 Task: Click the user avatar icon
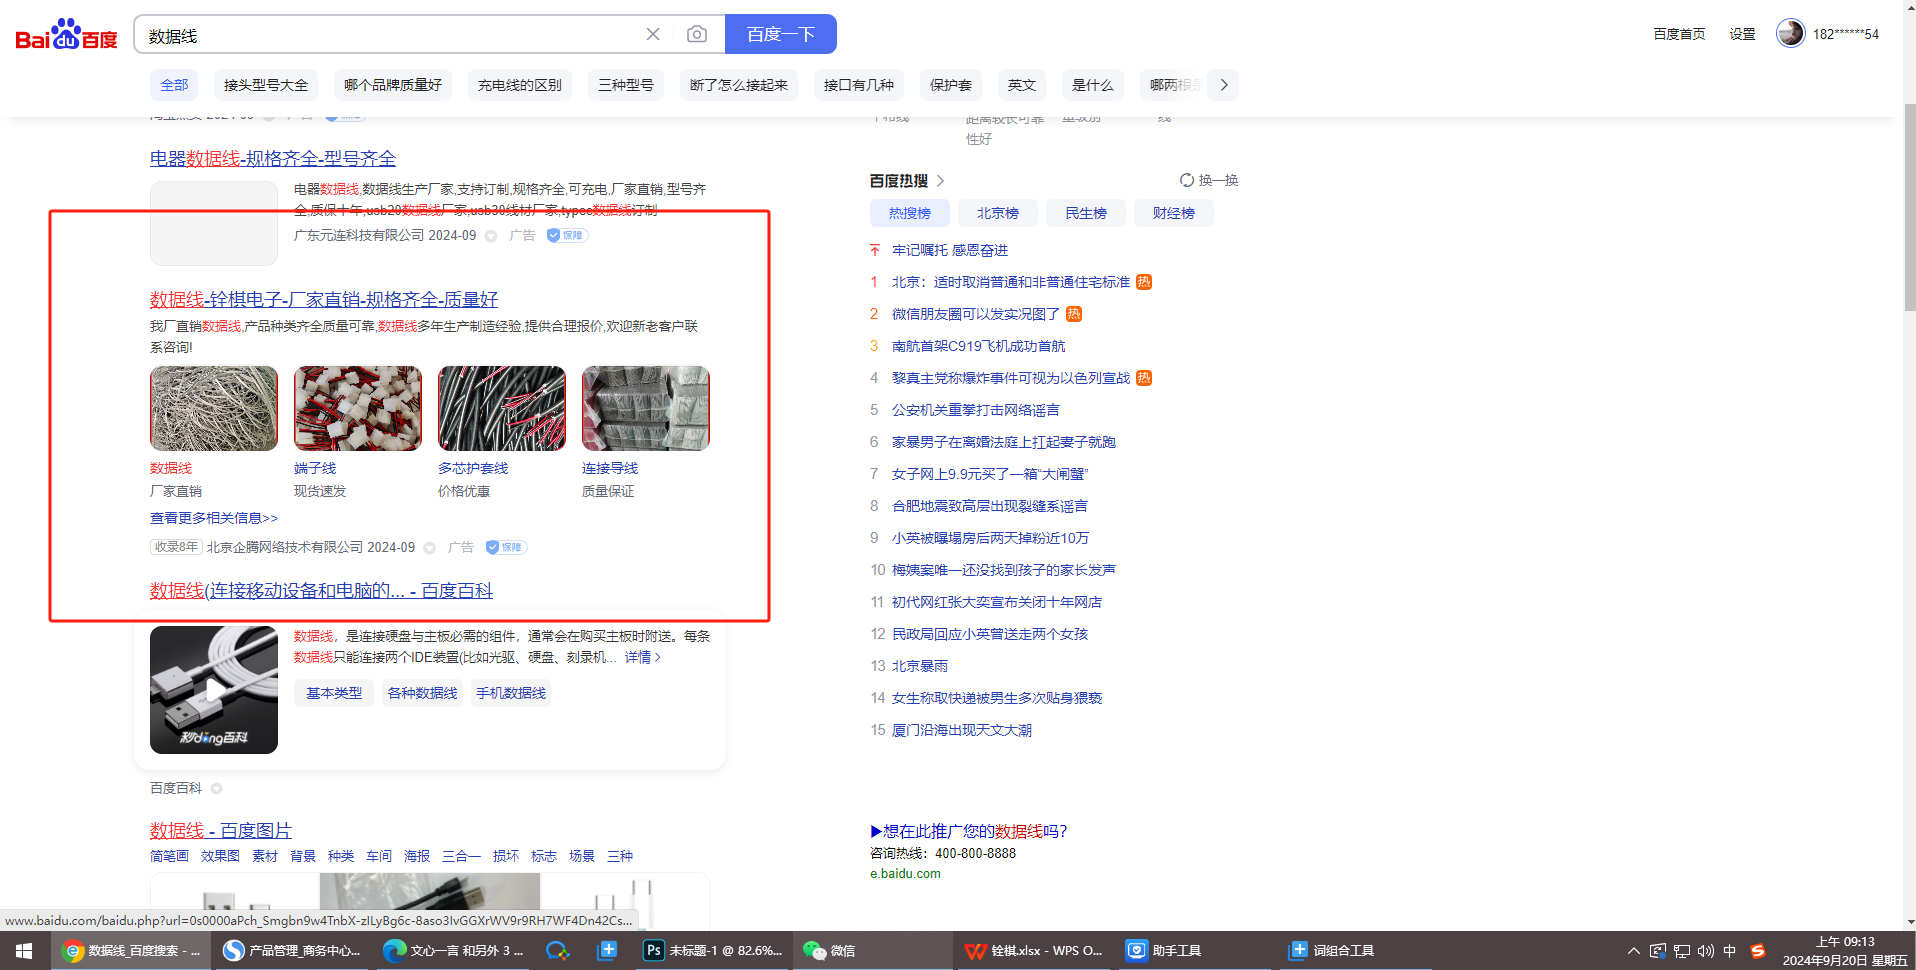(x=1789, y=33)
